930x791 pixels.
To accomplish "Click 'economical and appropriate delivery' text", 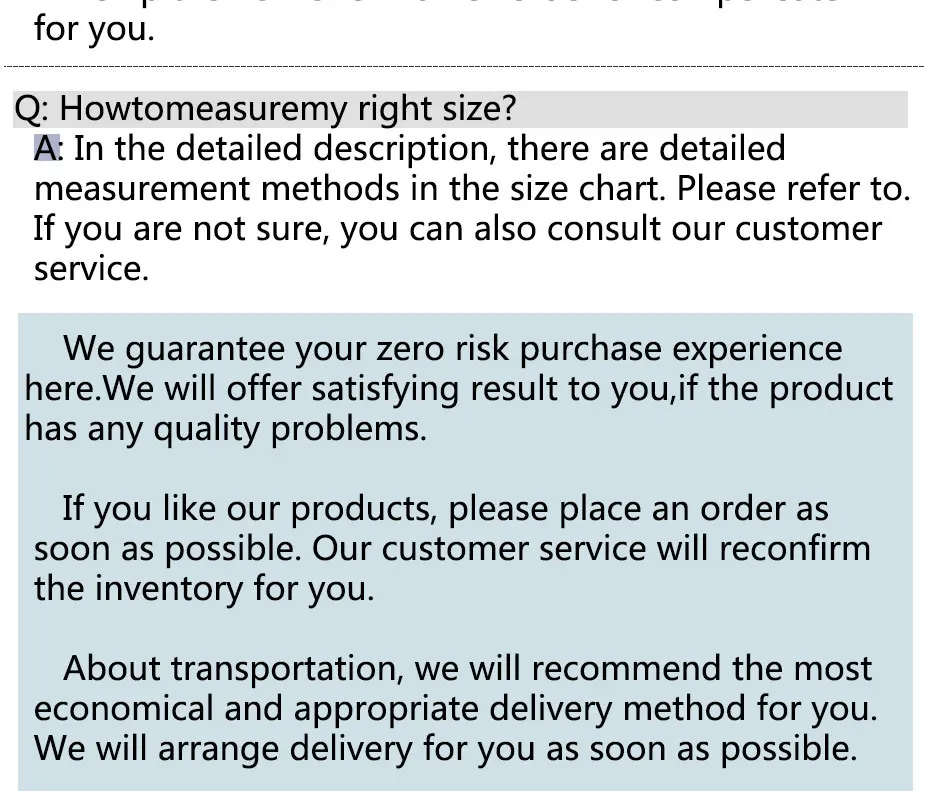I will tap(323, 709).
